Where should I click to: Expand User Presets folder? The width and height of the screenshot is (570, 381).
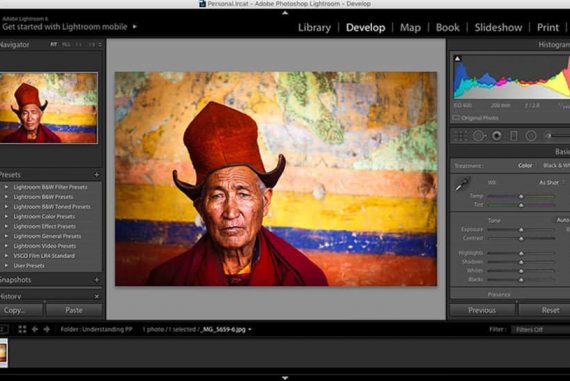pos(6,265)
